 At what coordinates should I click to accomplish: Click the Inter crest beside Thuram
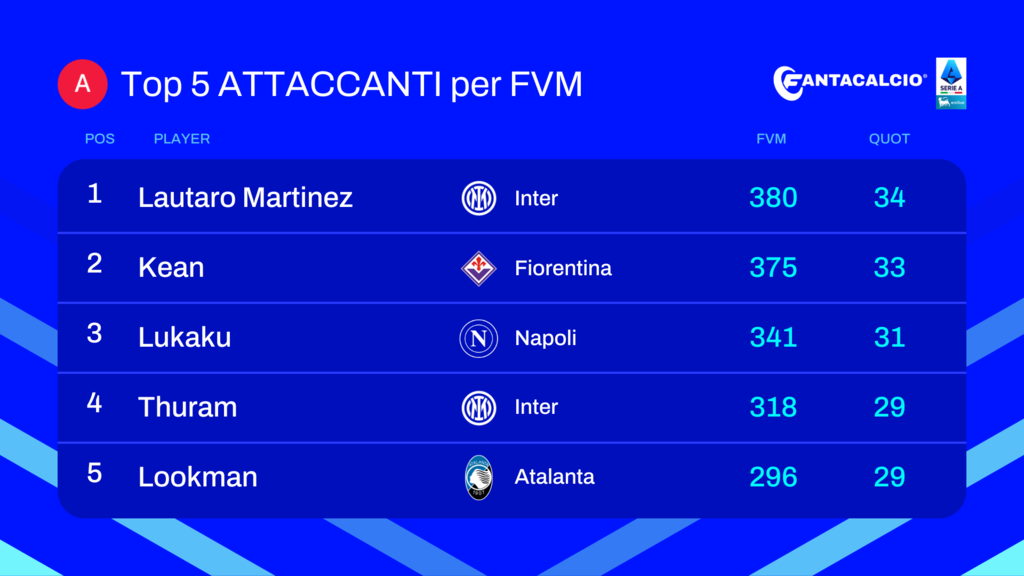point(479,408)
